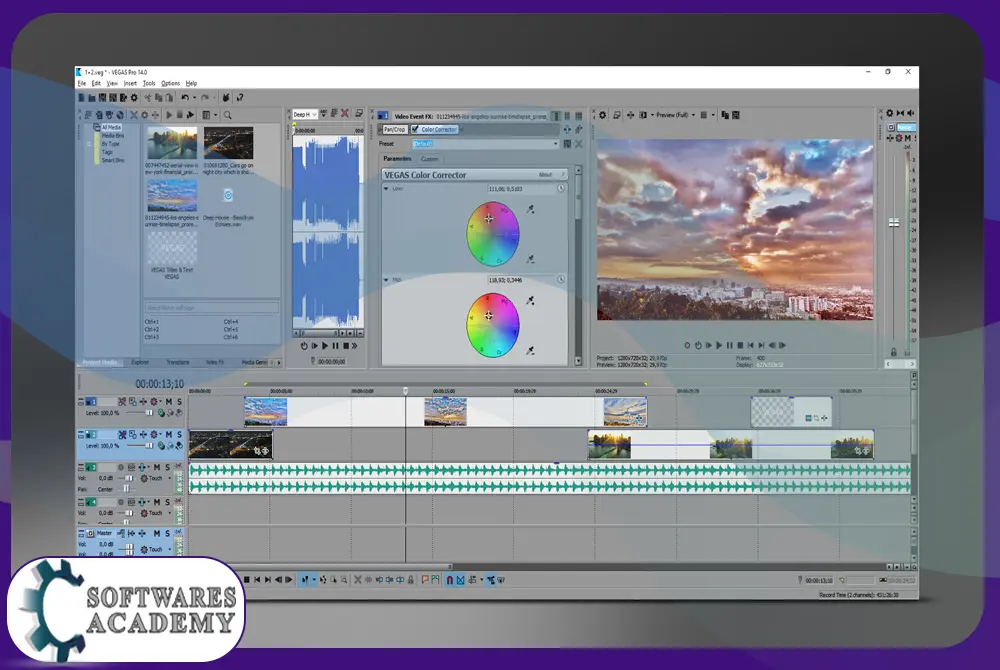The image size is (1000, 670).
Task: Open the undo history dropdown arrow
Action: [194, 98]
